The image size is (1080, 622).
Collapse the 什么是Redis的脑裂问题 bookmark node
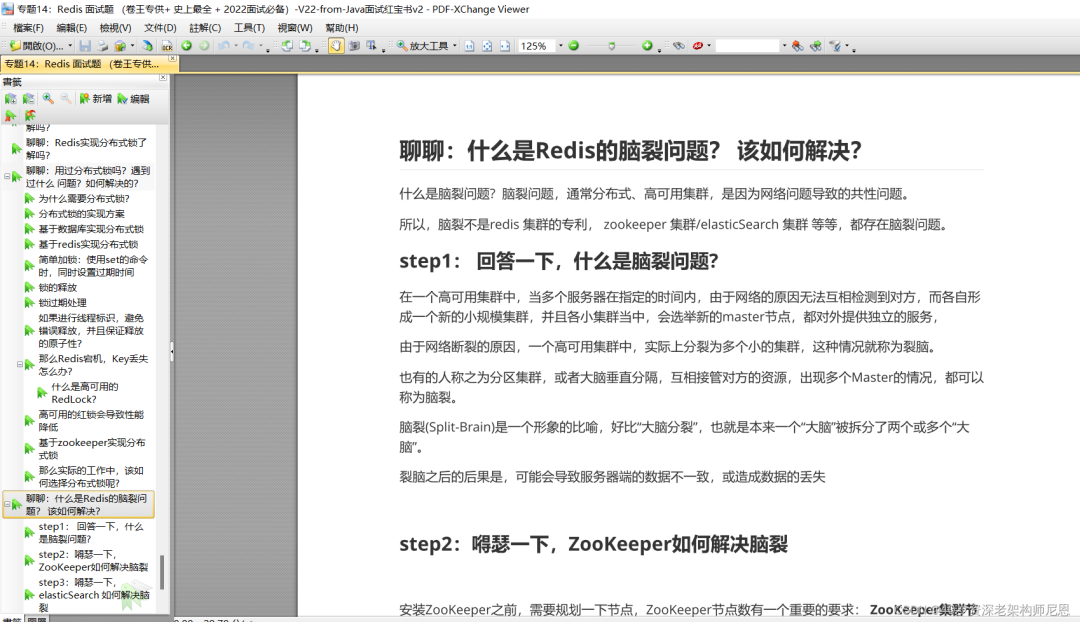pos(7,504)
